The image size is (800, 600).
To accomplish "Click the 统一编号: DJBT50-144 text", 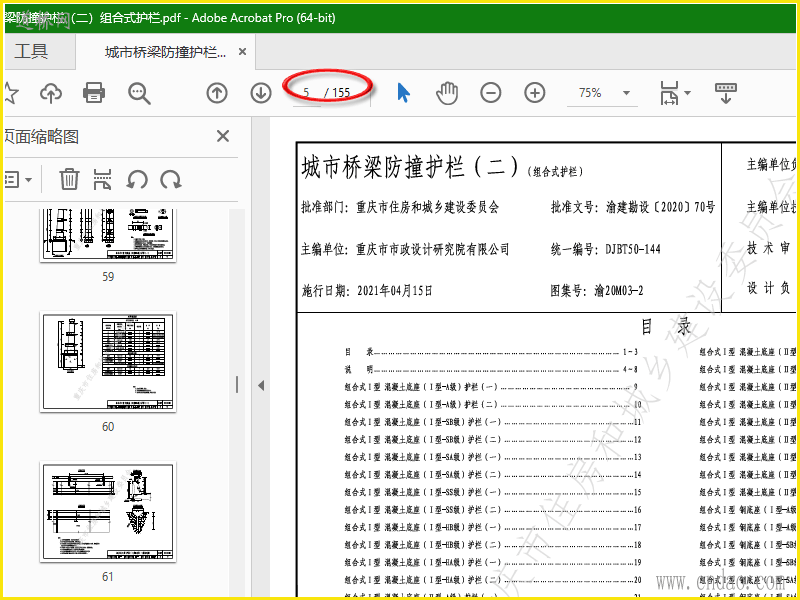I will [x=605, y=249].
